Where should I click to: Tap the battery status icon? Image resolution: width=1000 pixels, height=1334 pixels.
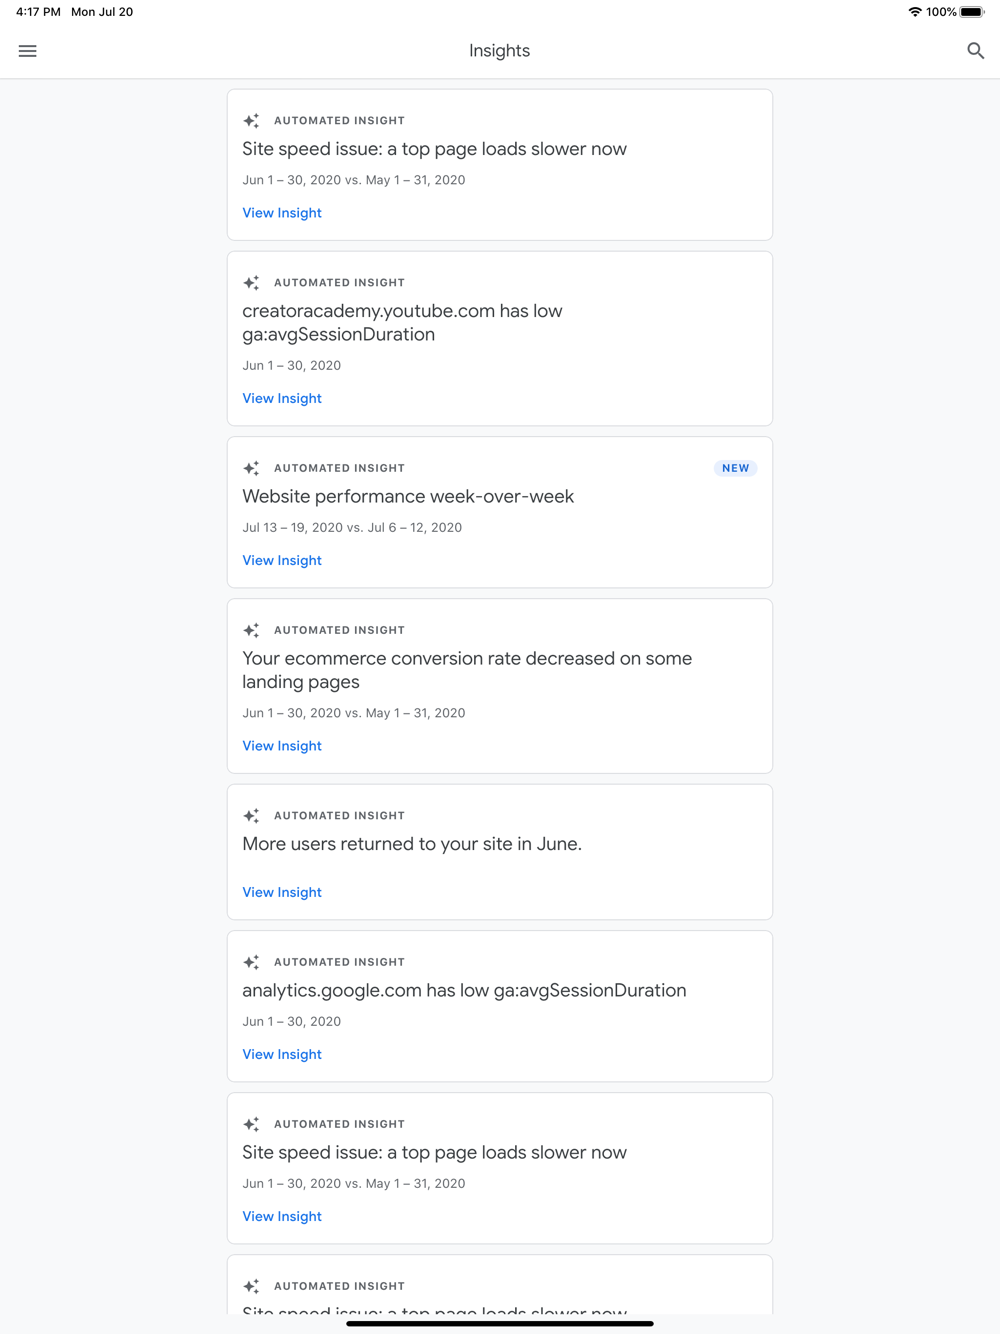click(972, 12)
